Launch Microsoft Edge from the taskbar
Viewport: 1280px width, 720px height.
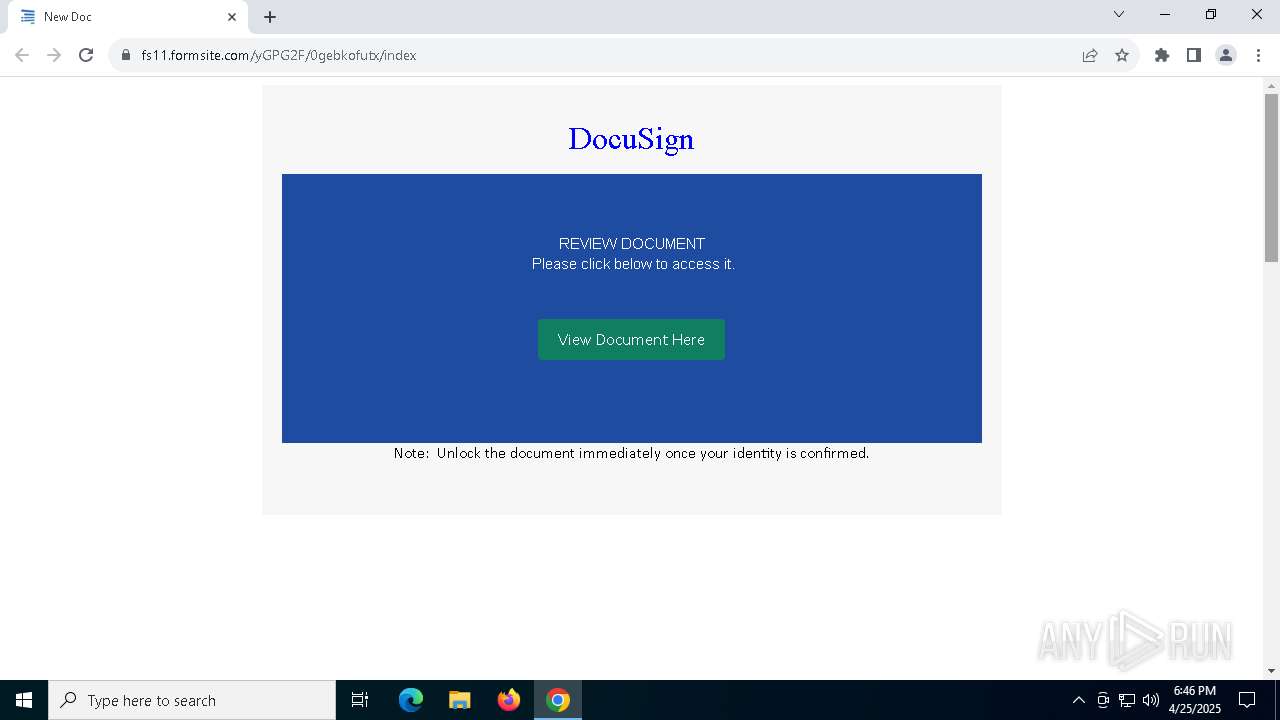coord(411,700)
